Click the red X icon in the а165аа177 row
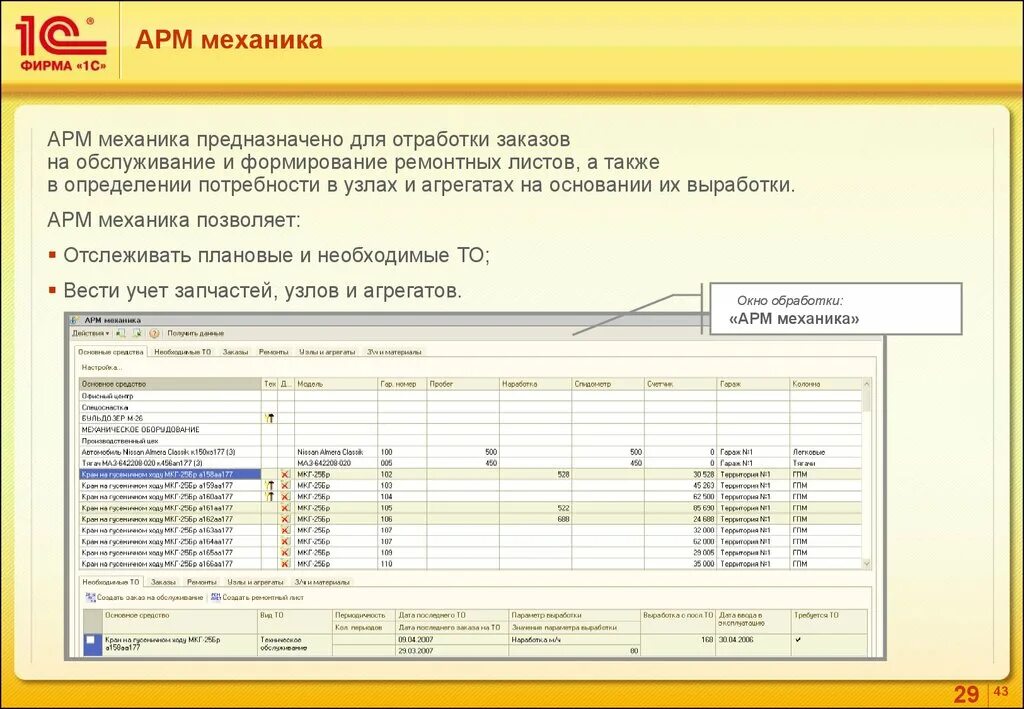Viewport: 1024px width, 709px height. [x=285, y=552]
